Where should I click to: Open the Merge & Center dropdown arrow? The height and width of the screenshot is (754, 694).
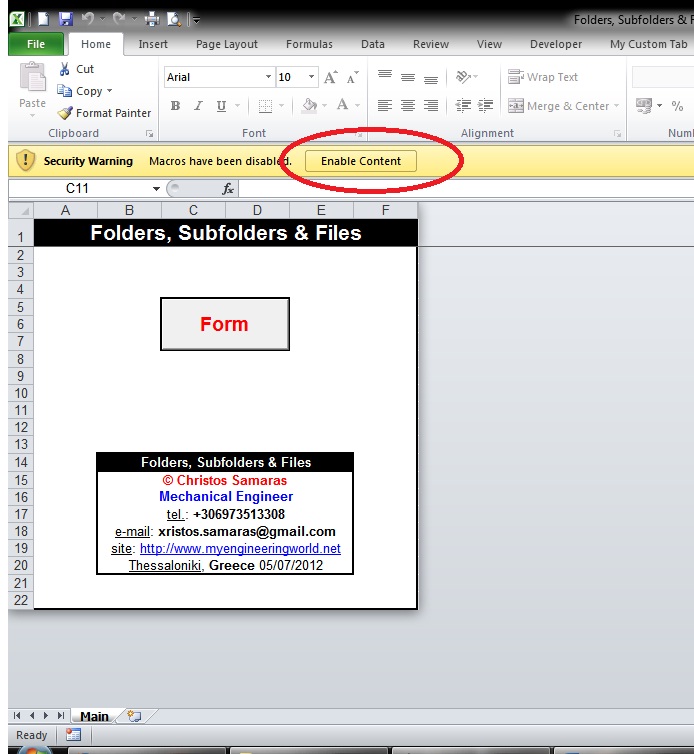pyautogui.click(x=616, y=106)
